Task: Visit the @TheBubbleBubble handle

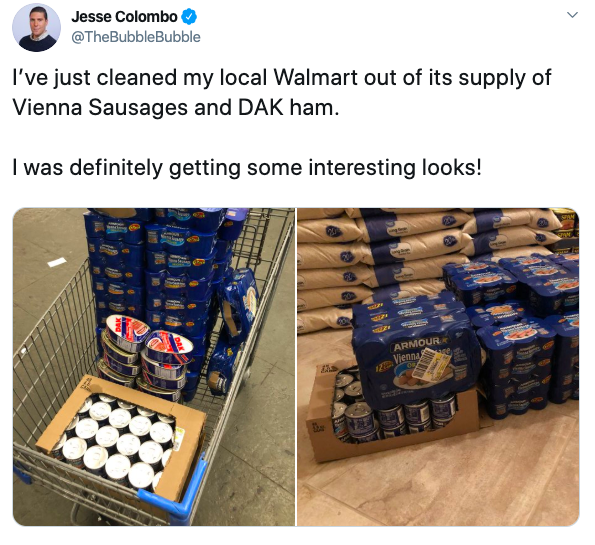Action: pos(135,37)
